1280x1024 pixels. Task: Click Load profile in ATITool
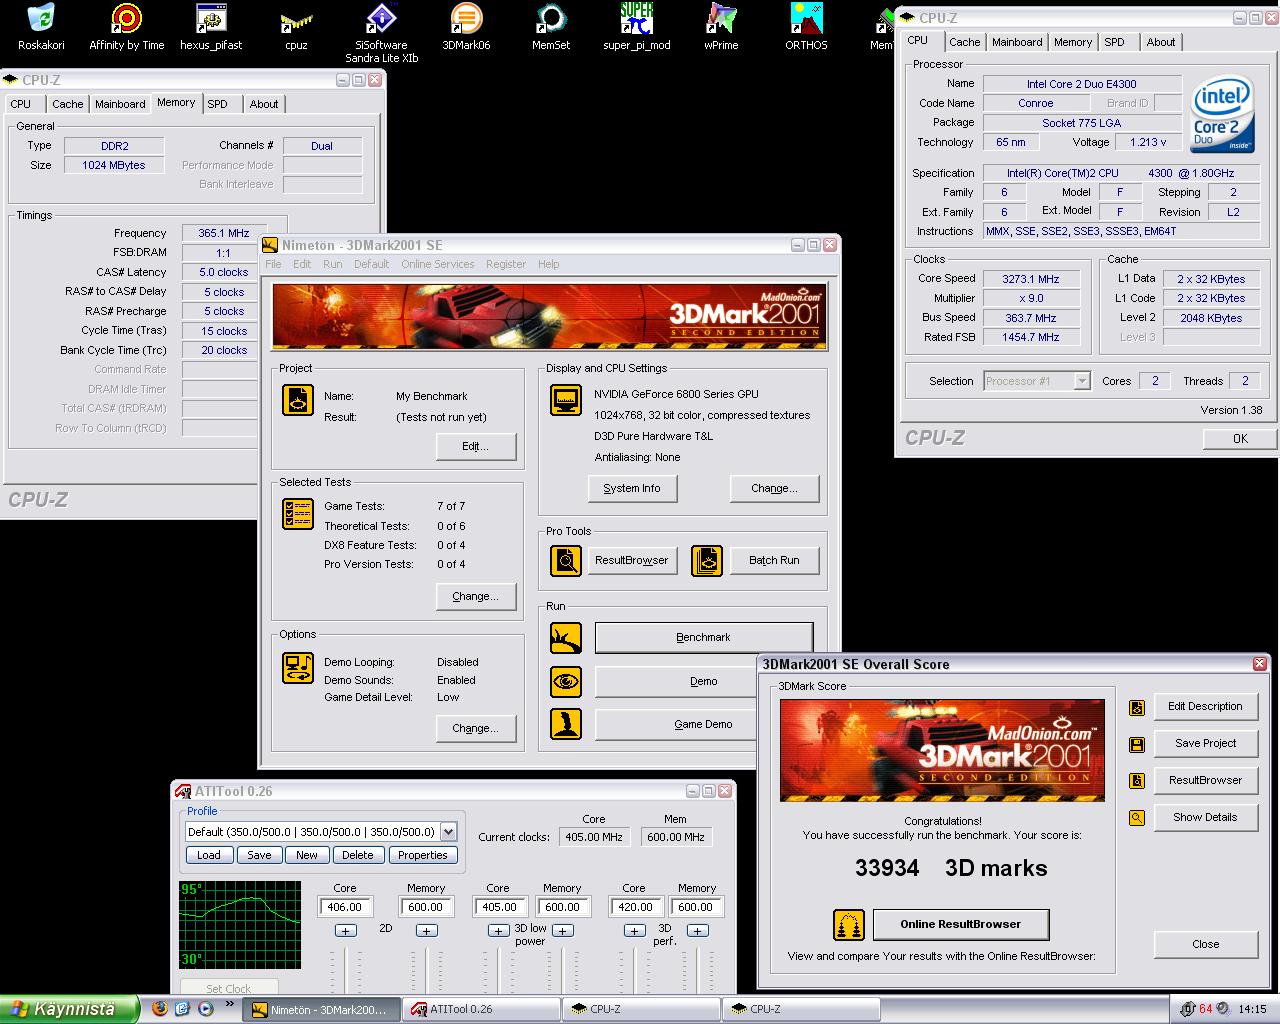(x=209, y=855)
